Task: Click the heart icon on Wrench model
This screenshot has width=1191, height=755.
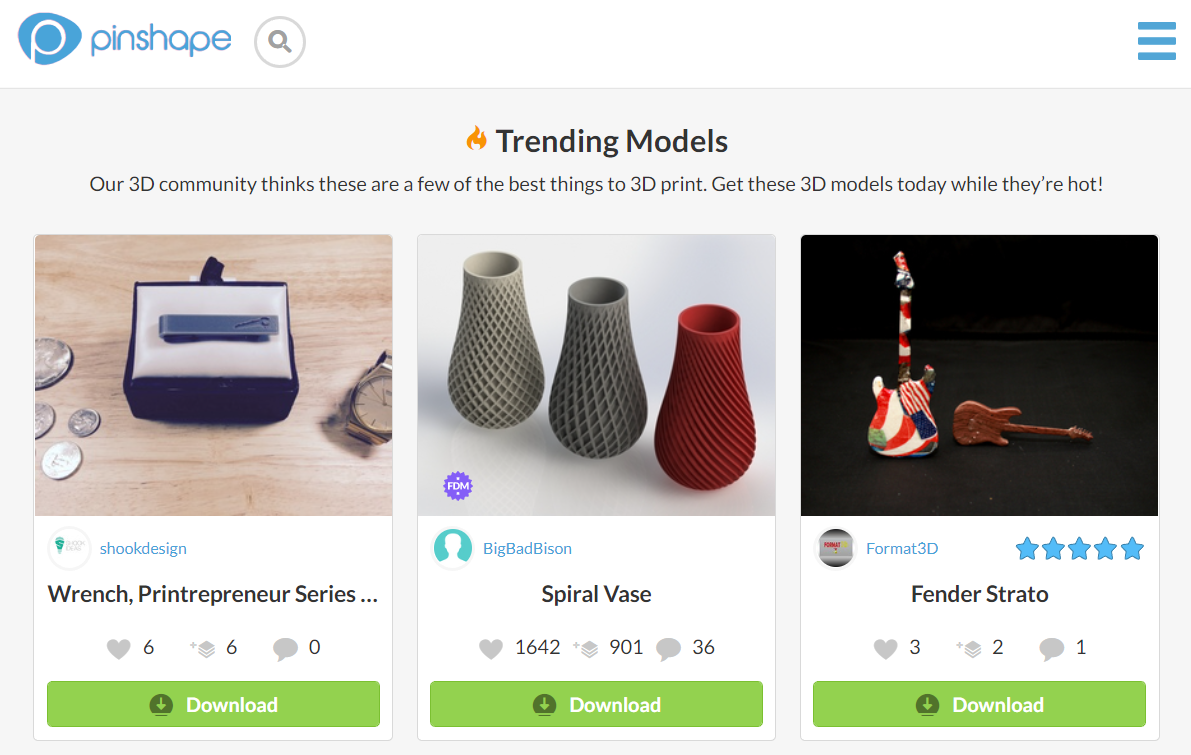Action: [119, 649]
